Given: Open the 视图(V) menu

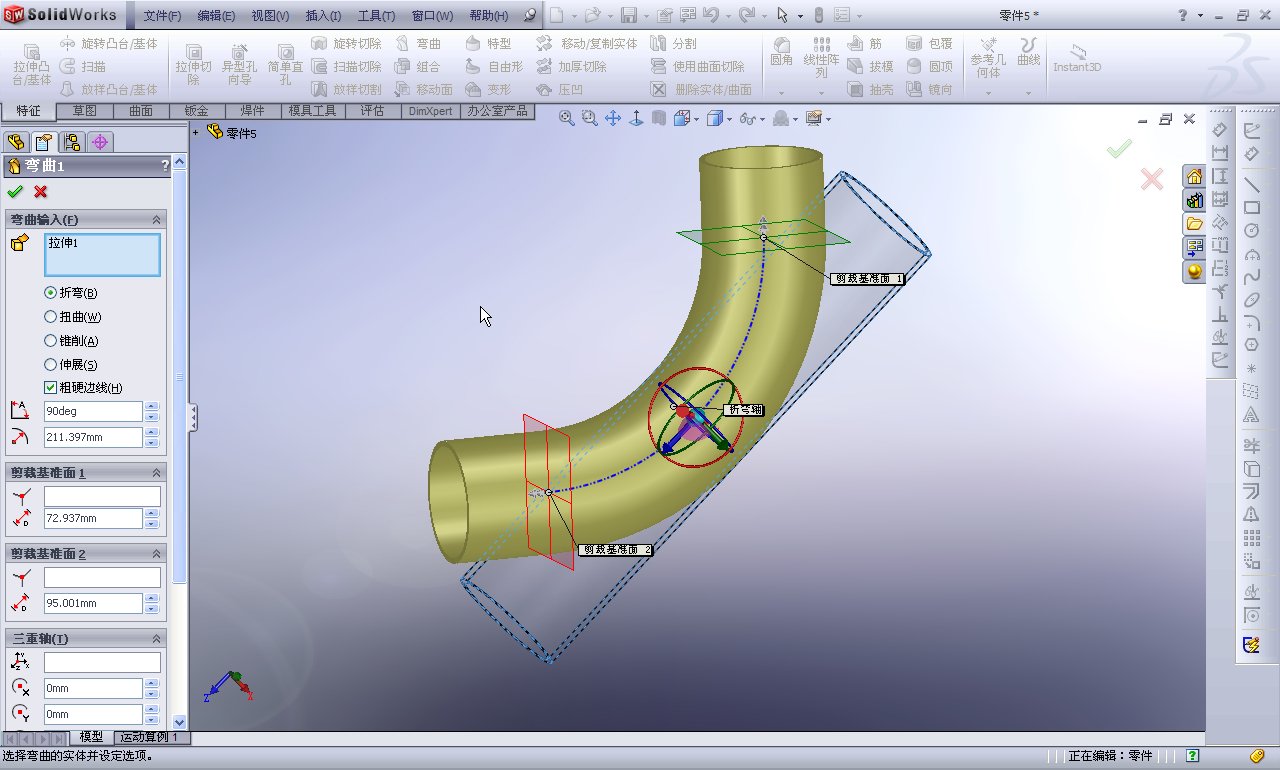Looking at the screenshot, I should [270, 16].
